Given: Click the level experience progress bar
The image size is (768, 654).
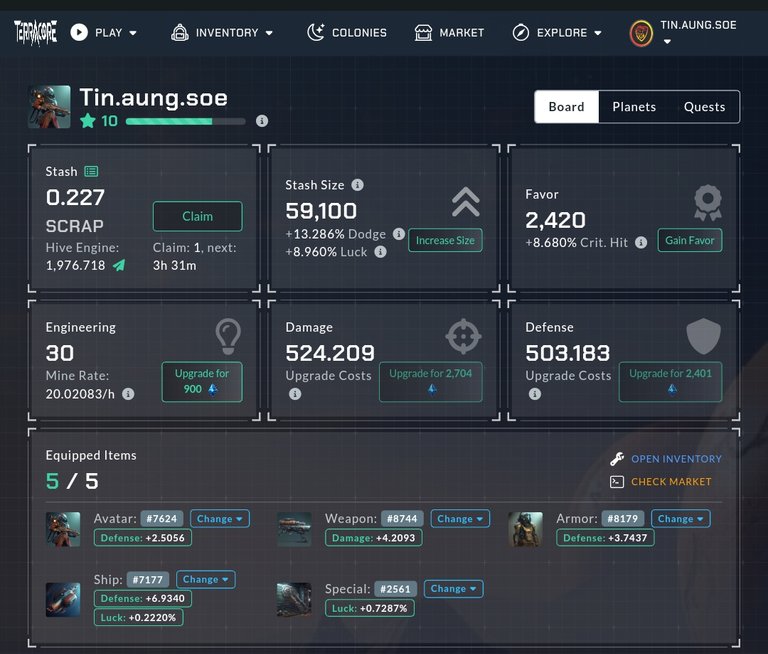Looking at the screenshot, I should point(186,121).
